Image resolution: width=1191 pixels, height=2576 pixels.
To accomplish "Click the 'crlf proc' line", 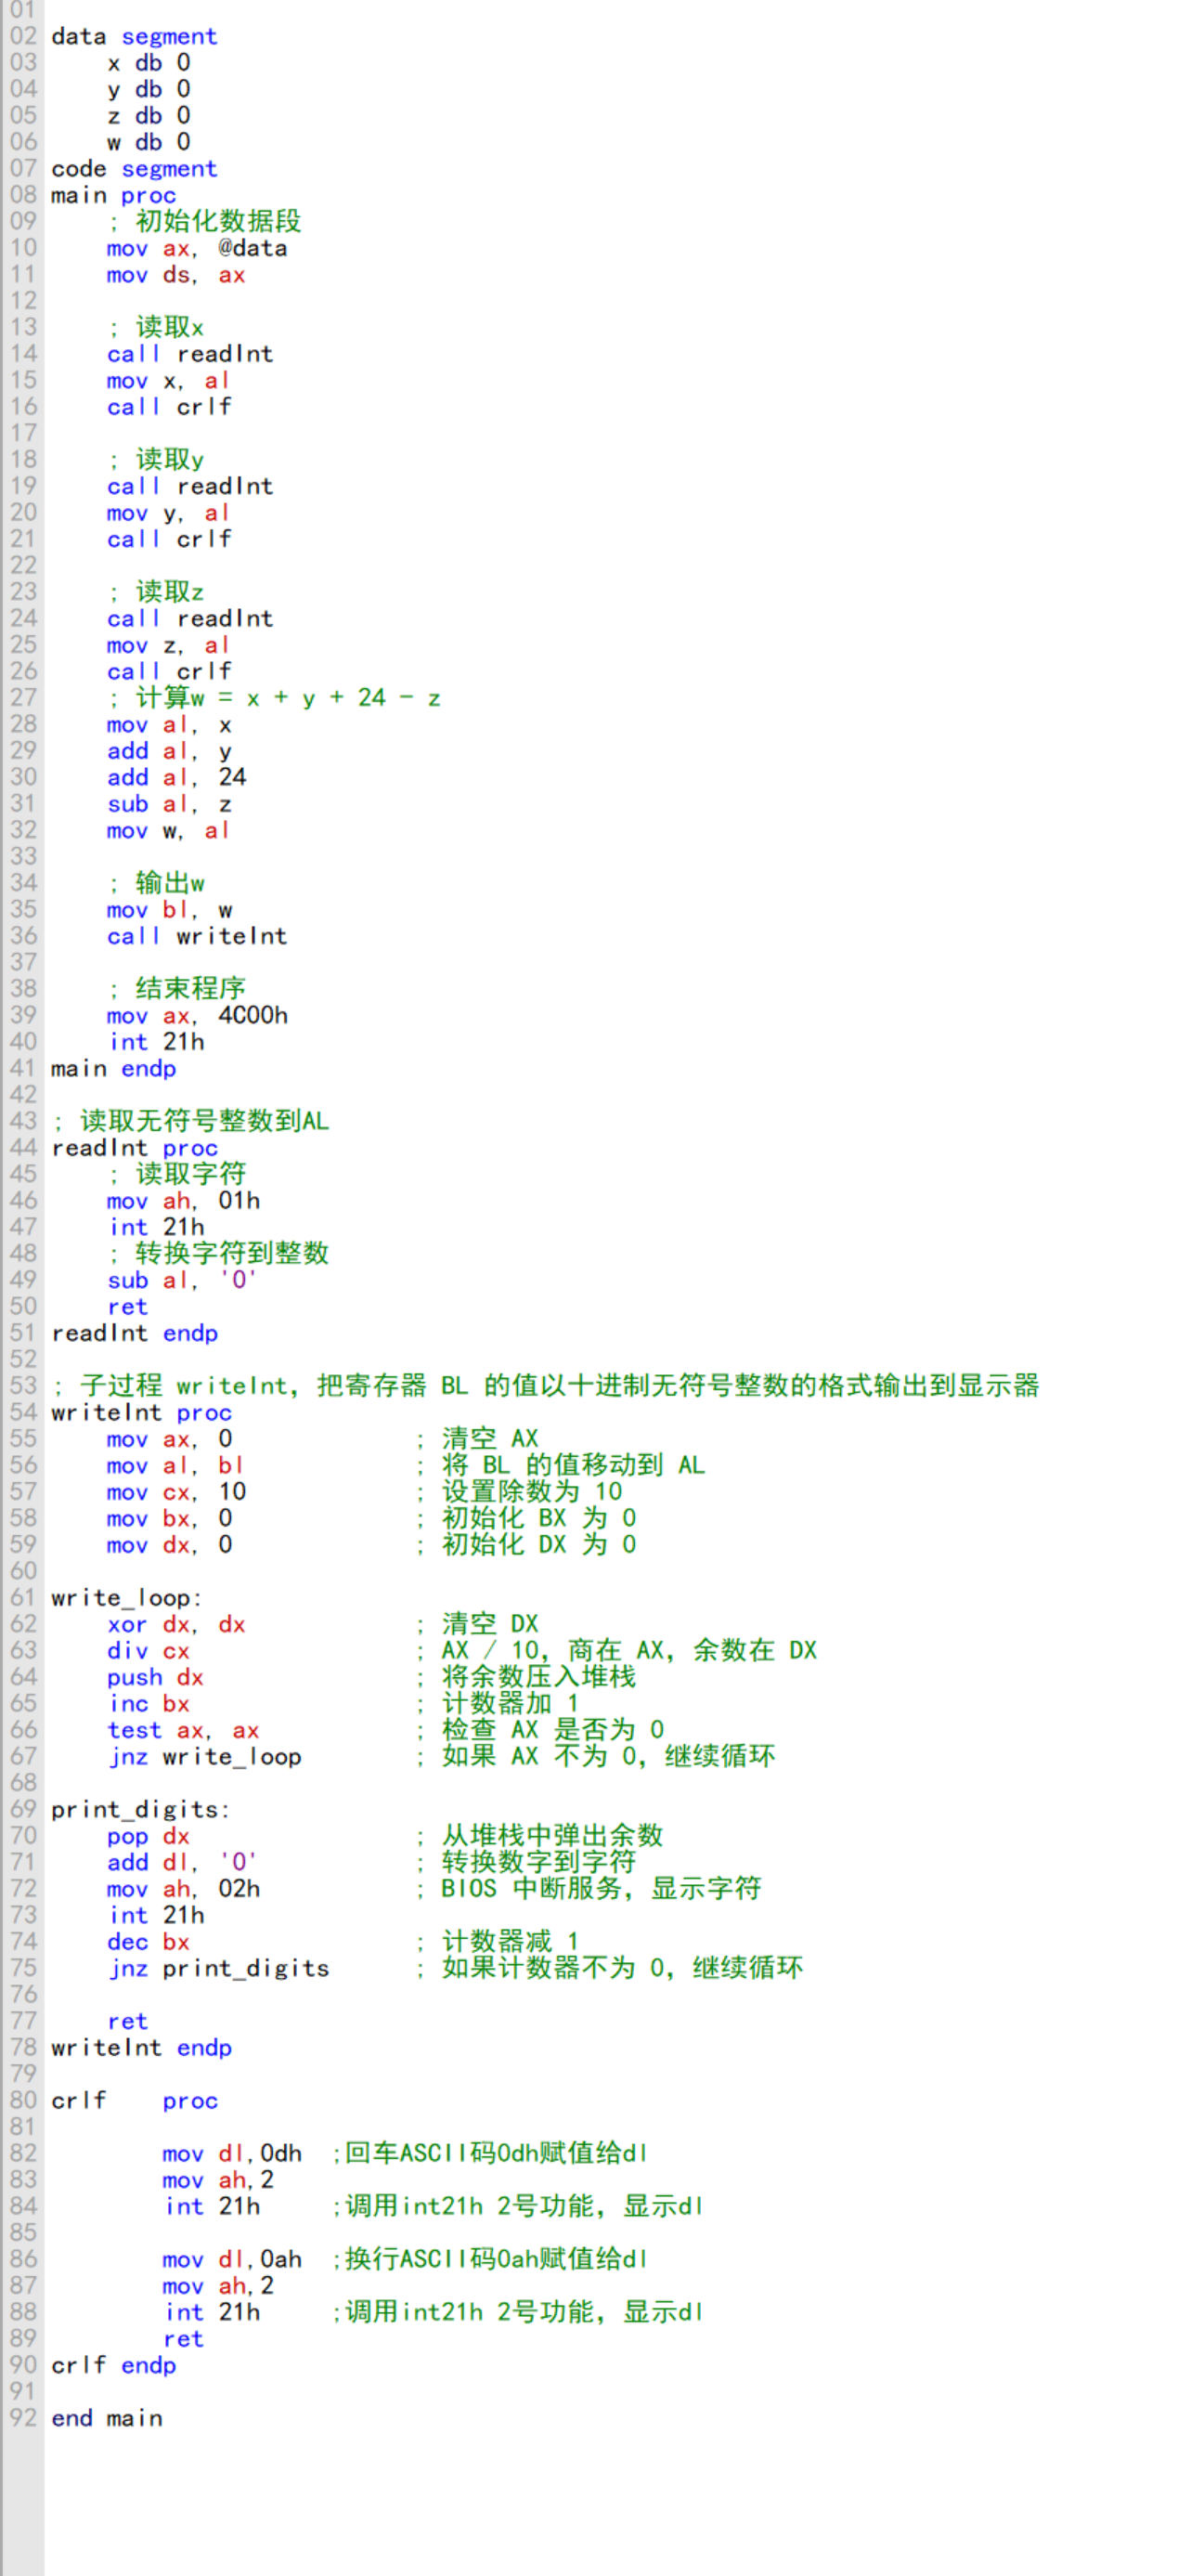I will click(135, 2100).
